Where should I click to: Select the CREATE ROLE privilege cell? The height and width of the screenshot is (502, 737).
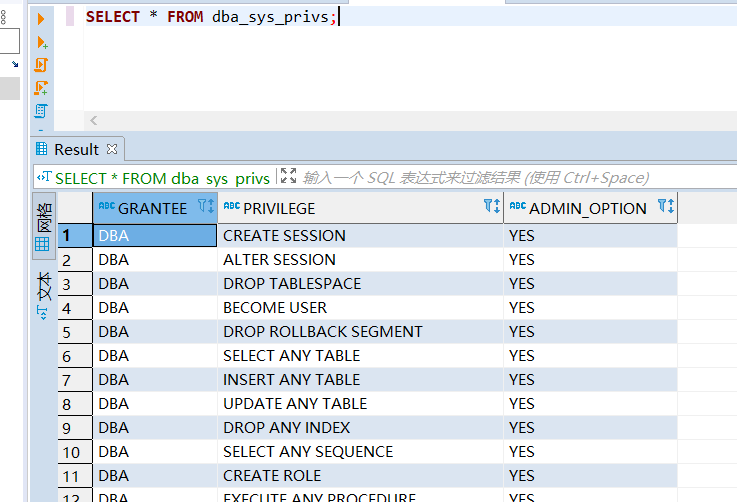point(272,476)
